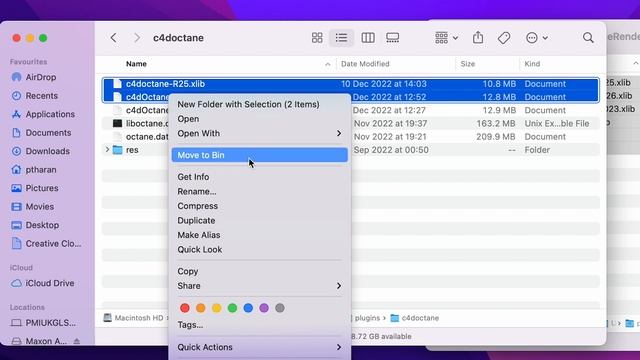Open Desktop in the sidebar

[42, 225]
